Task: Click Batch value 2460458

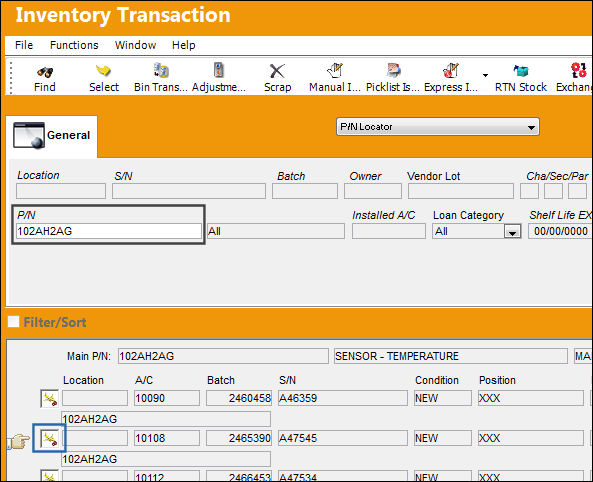Action: (x=239, y=398)
